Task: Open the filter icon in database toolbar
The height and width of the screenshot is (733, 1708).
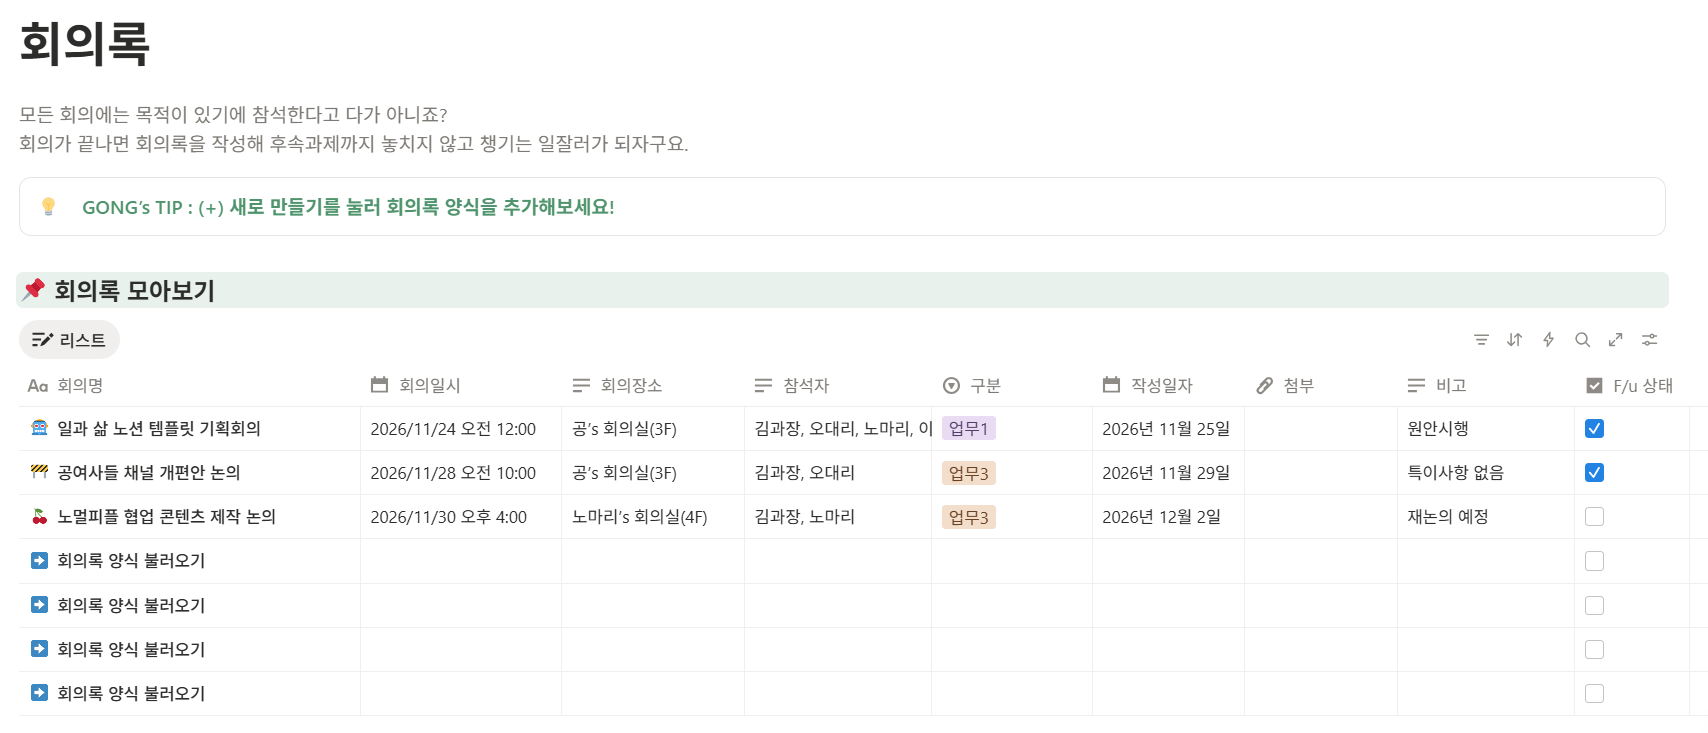Action: [1481, 340]
